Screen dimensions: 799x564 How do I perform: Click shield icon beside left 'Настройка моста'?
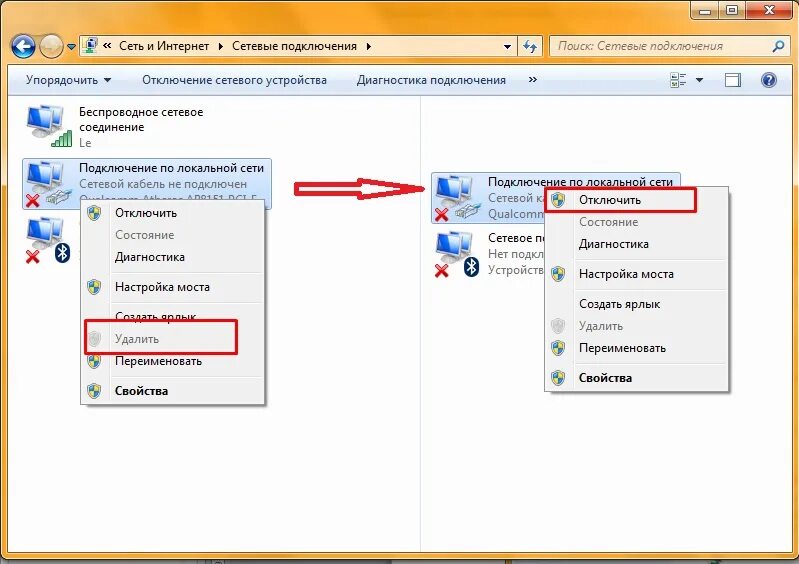click(94, 287)
